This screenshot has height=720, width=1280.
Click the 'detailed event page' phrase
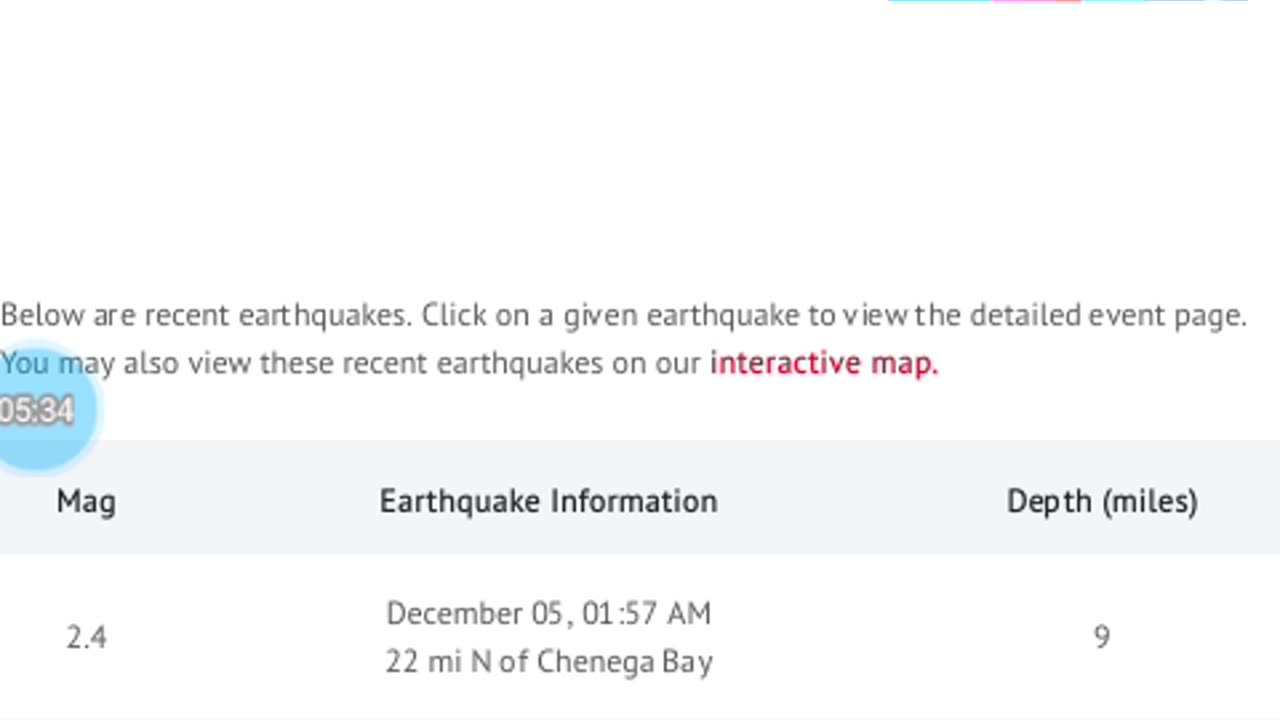point(1108,316)
